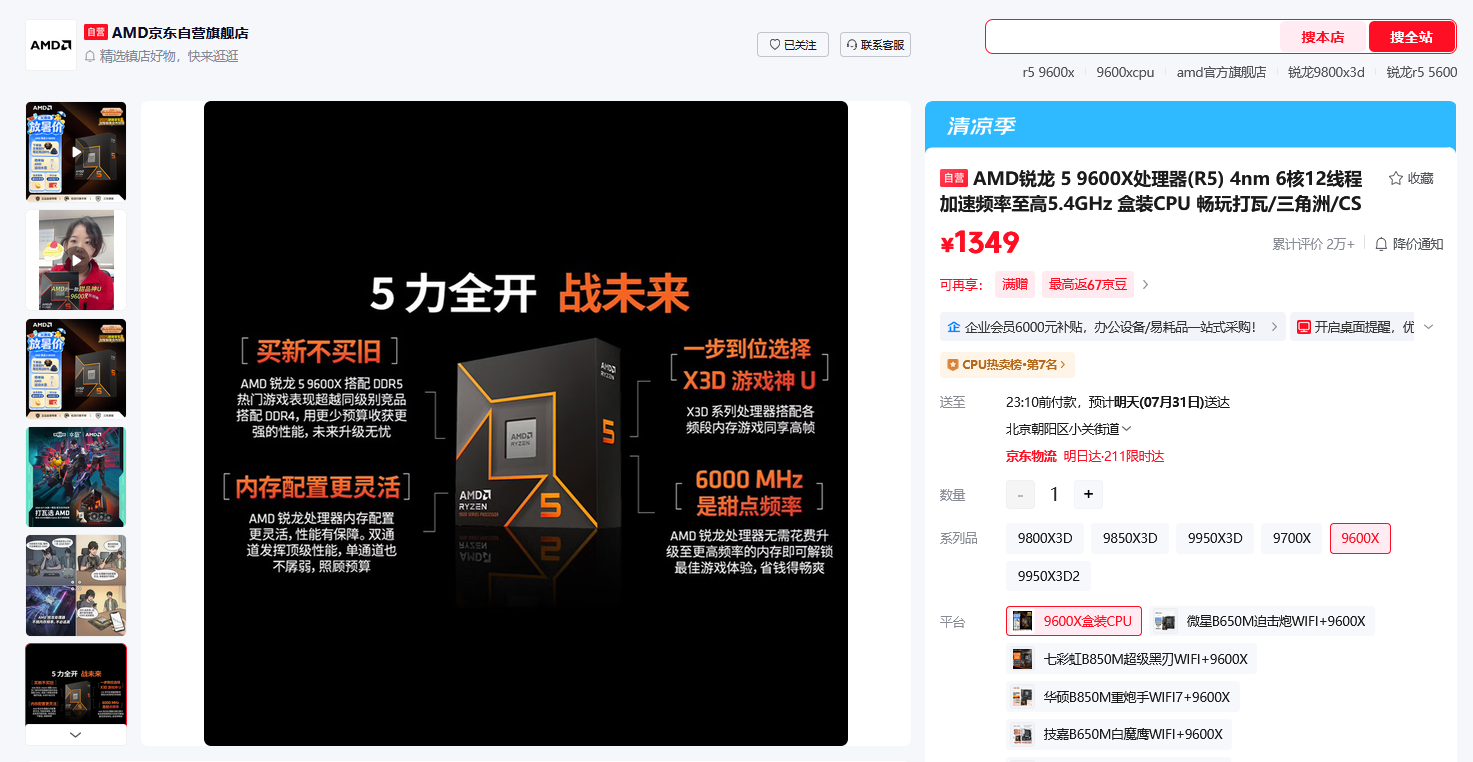Screen dimensions: 1473x762
Task: Contact support via 联系客服 button
Action: point(875,45)
